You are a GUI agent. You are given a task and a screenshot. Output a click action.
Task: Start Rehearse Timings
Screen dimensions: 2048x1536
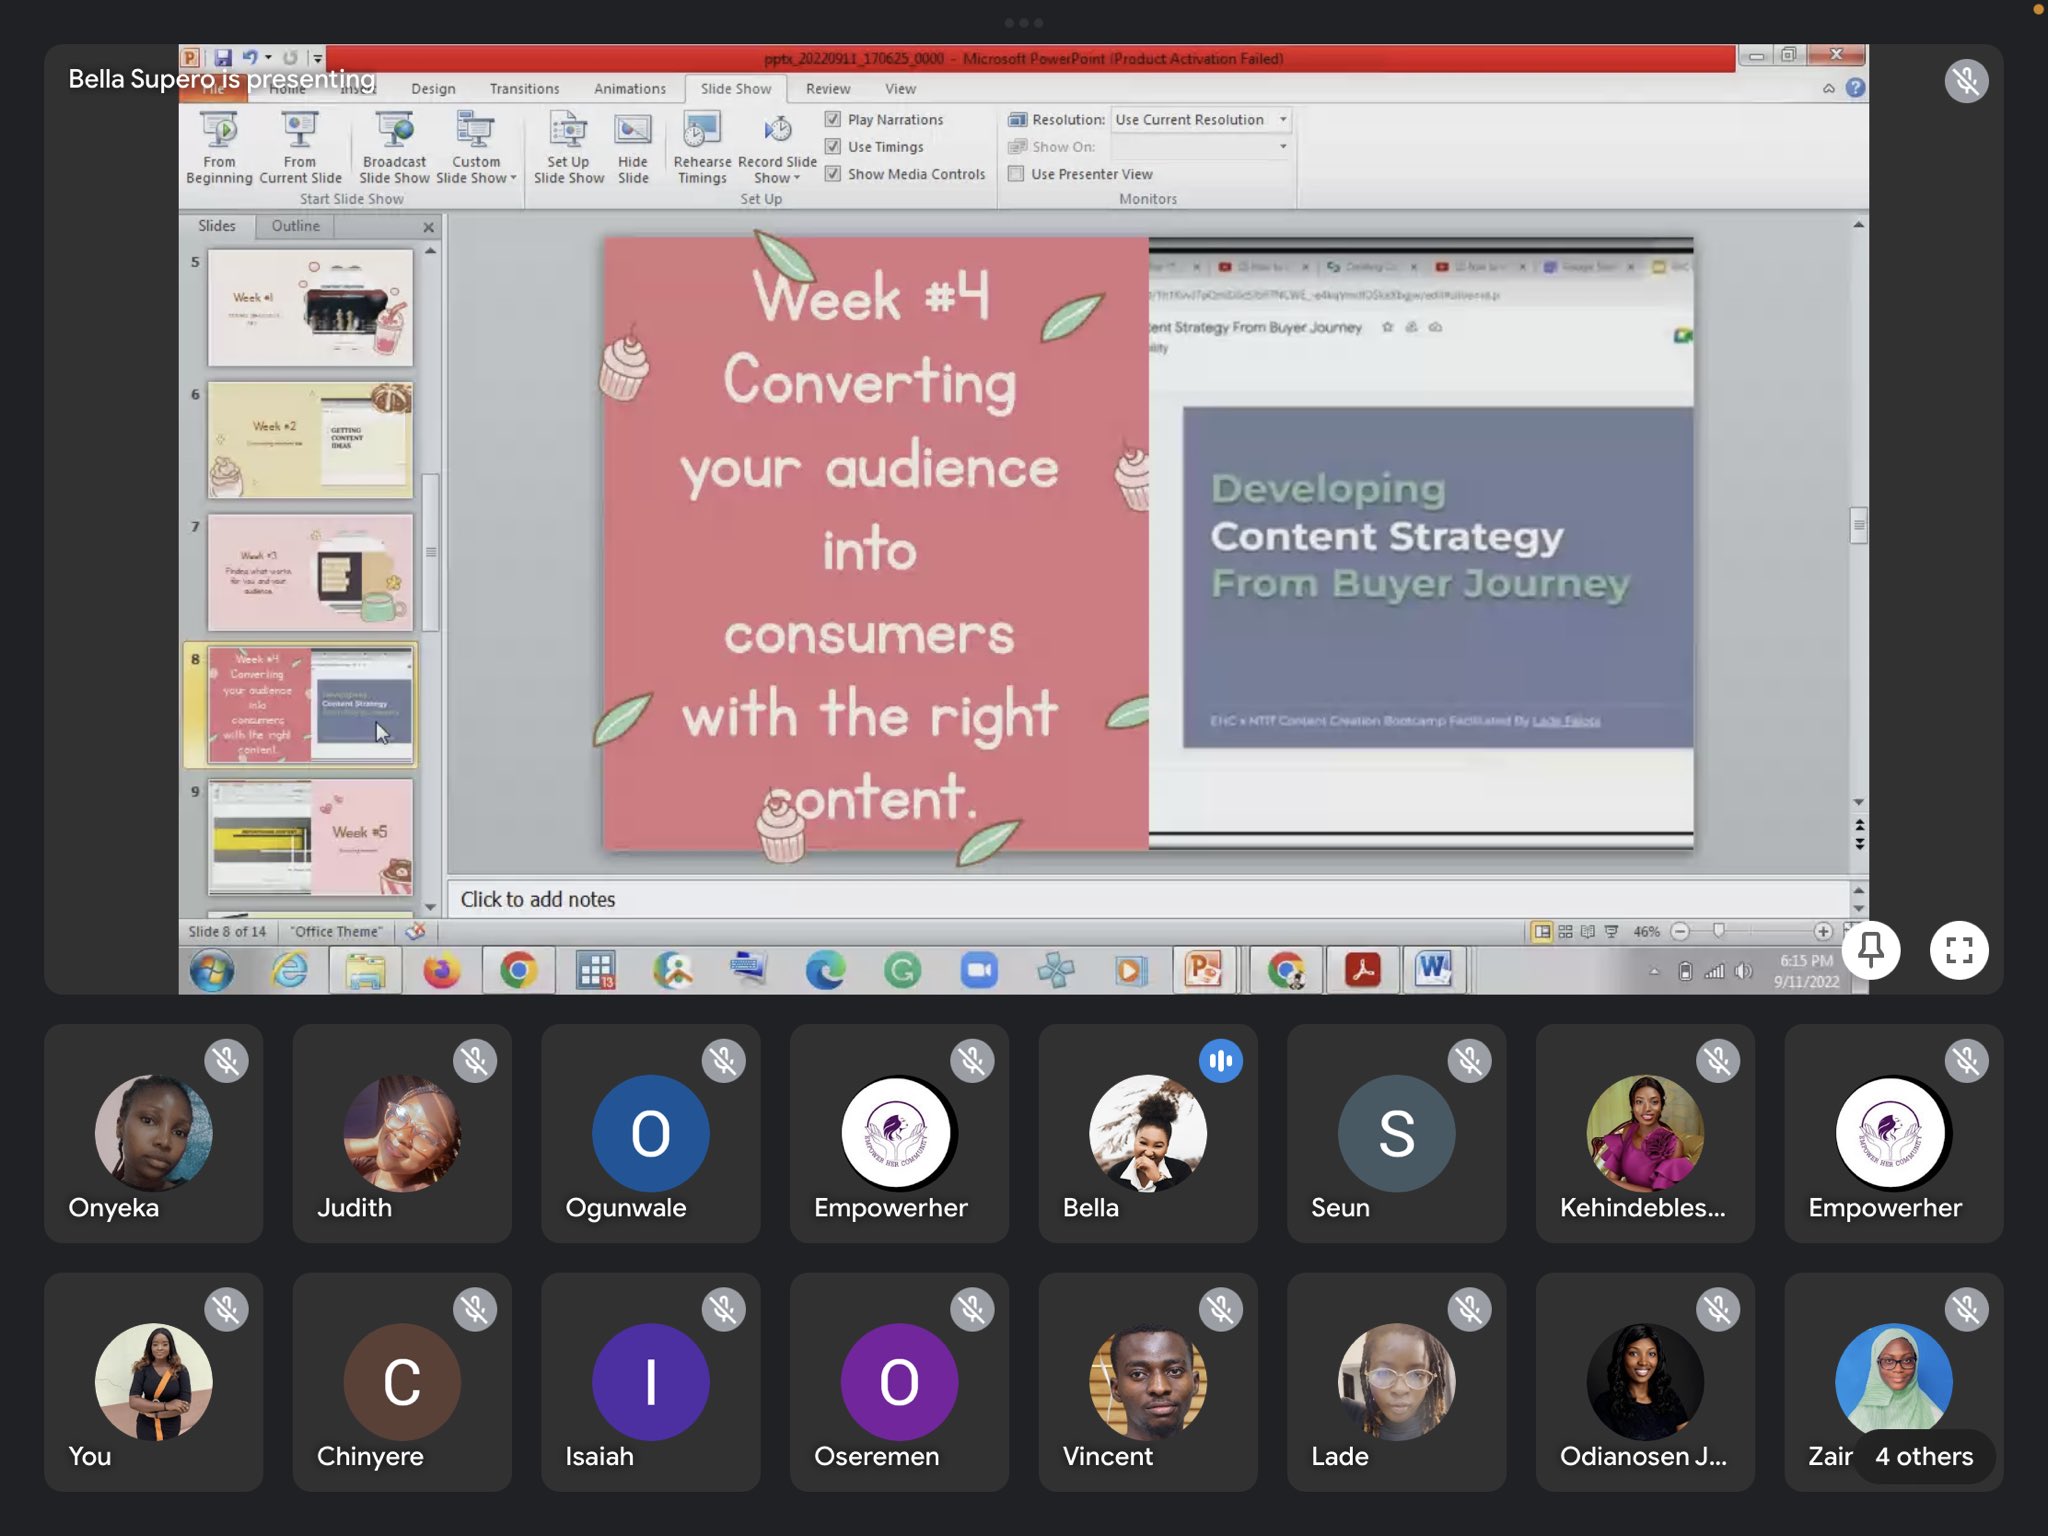click(702, 148)
